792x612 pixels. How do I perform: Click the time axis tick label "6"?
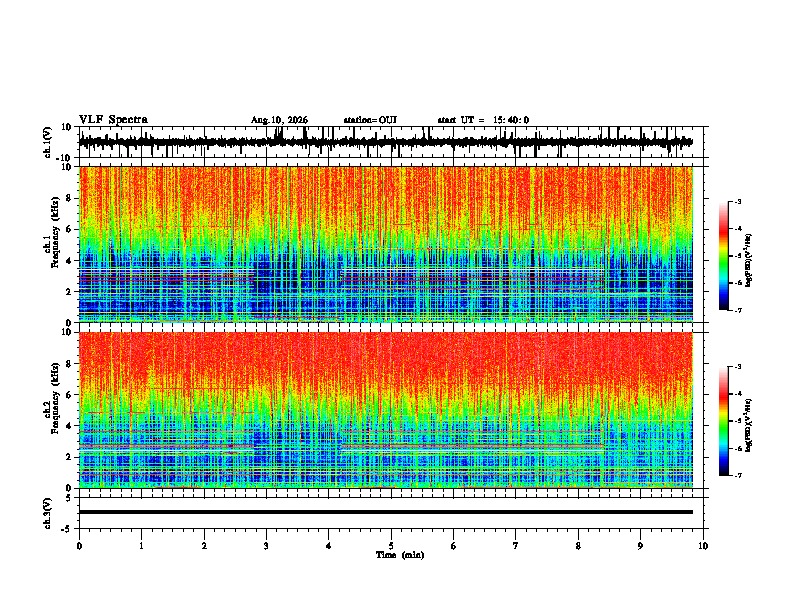point(454,546)
